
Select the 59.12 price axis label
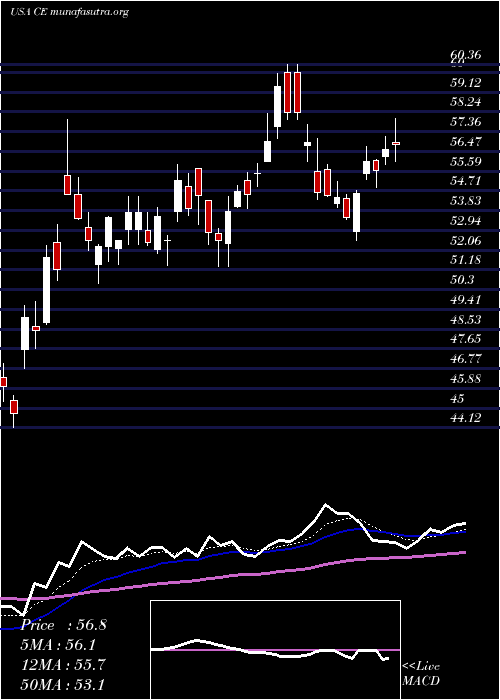466,83
